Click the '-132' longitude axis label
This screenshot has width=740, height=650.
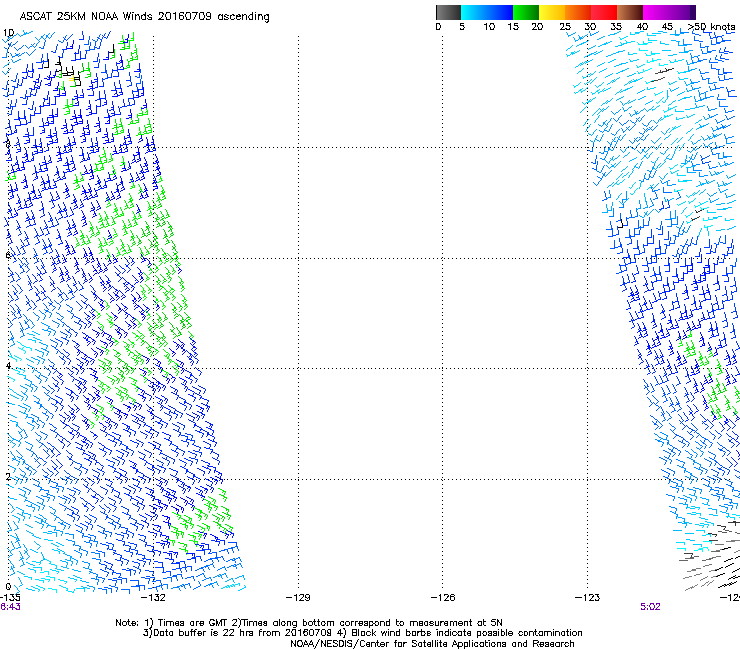click(153, 598)
